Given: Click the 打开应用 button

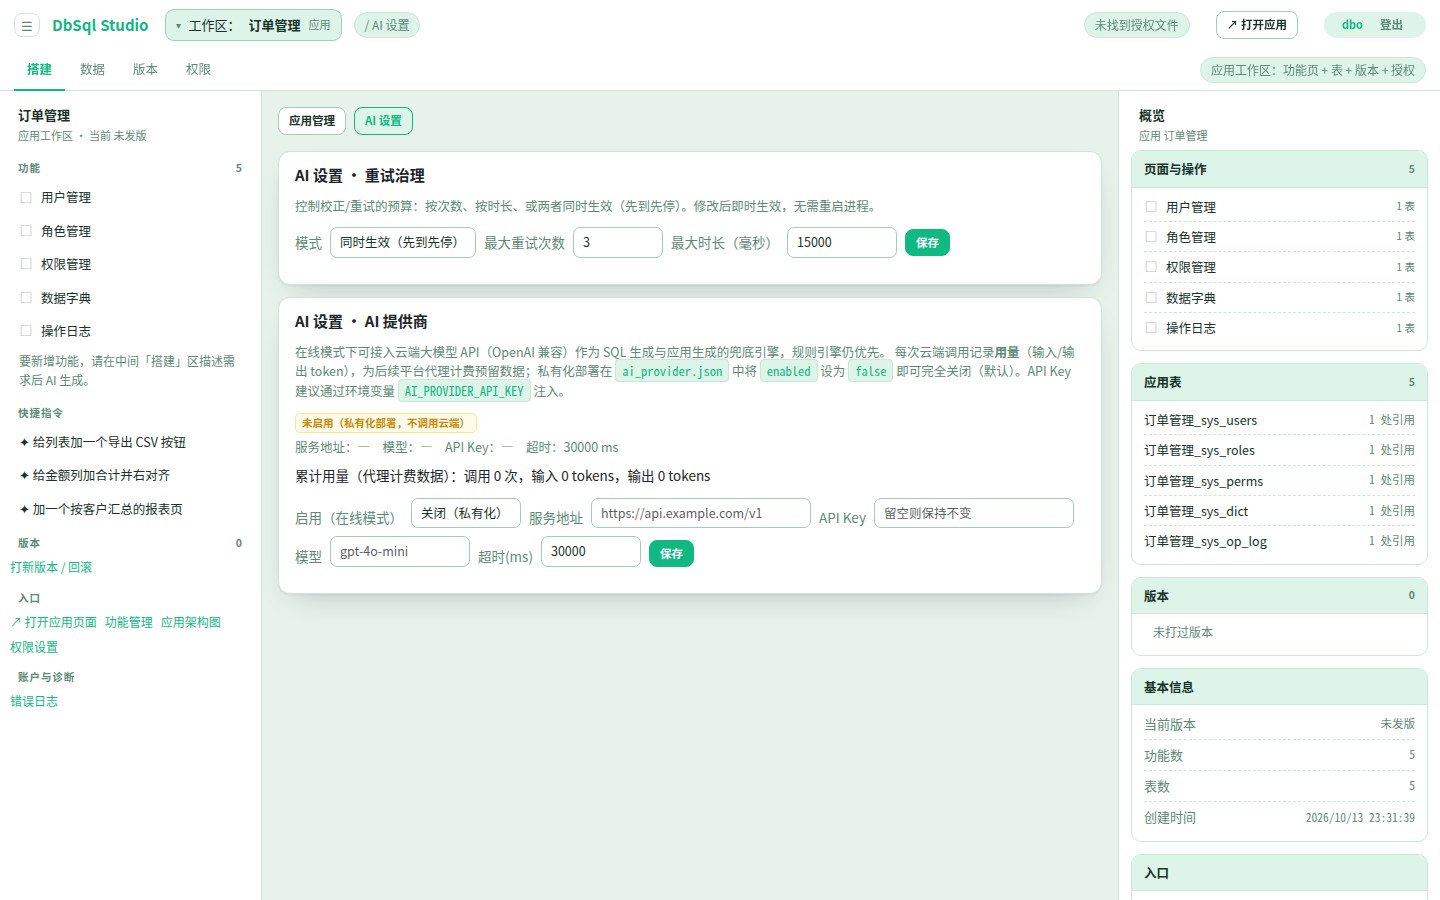Looking at the screenshot, I should (x=1257, y=25).
